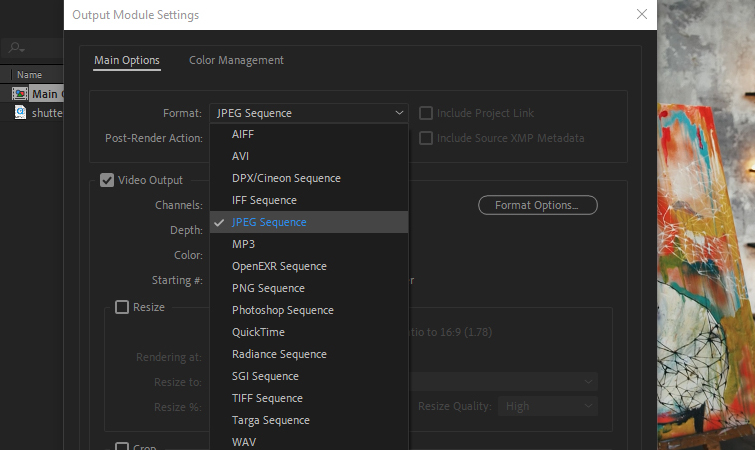Click the Format Options button
755x450 pixels.
click(538, 205)
